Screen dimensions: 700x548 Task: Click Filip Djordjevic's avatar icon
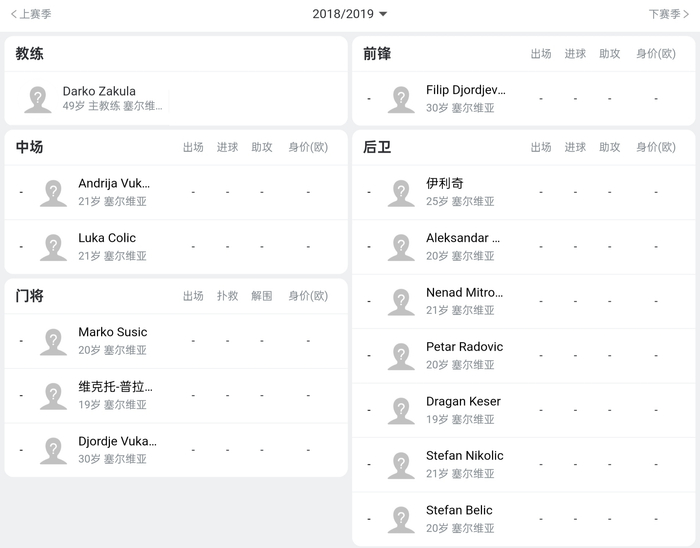pos(401,98)
